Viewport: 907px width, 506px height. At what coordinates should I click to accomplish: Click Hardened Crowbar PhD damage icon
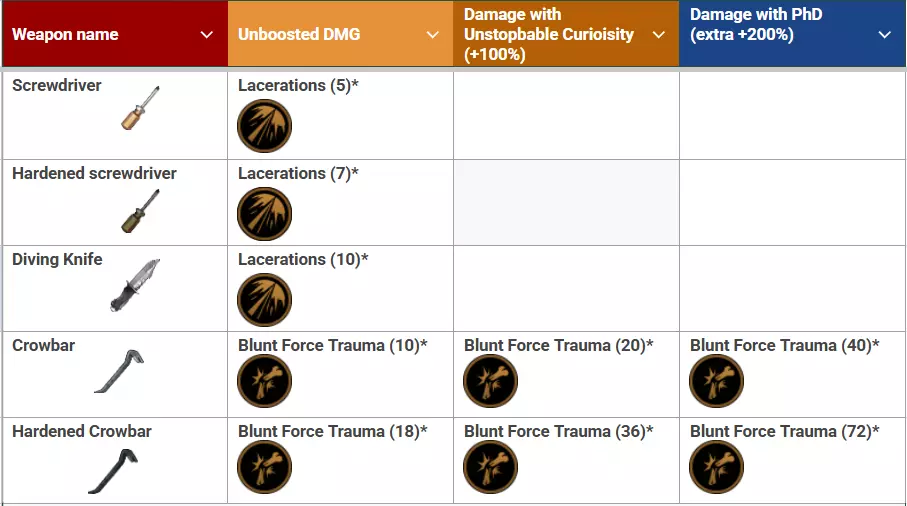[716, 468]
